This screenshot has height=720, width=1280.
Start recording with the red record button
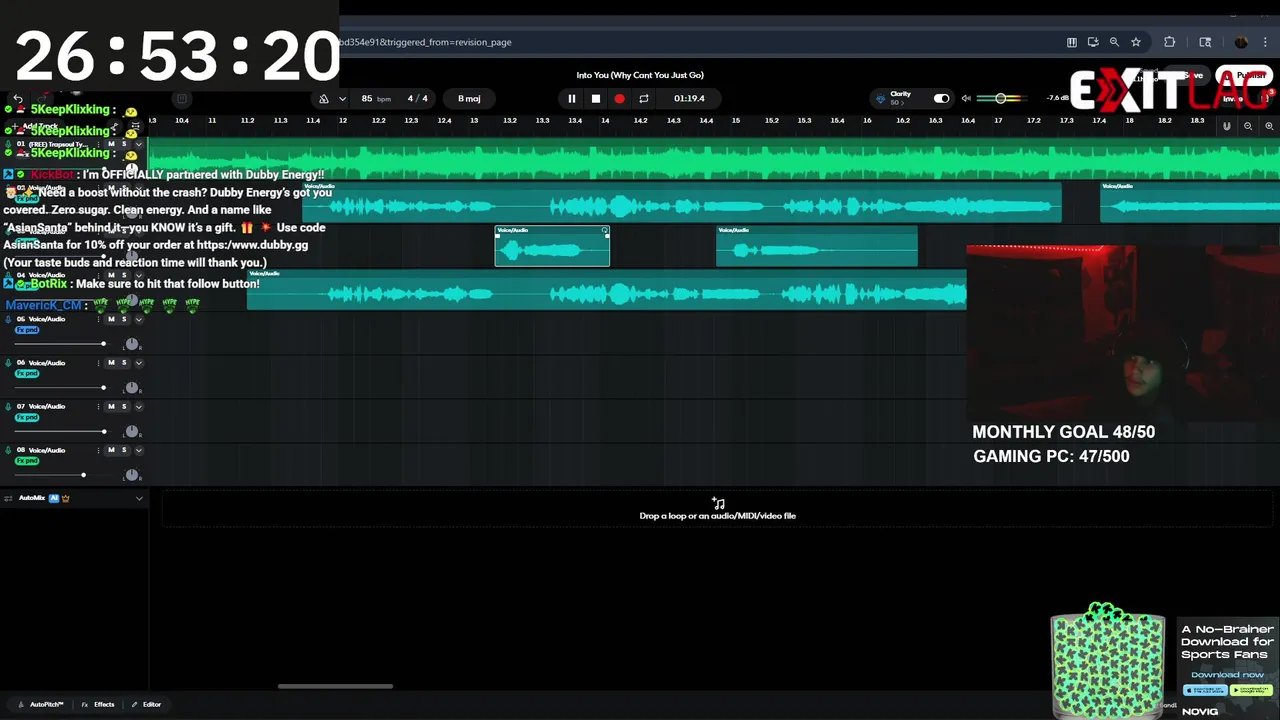620,98
